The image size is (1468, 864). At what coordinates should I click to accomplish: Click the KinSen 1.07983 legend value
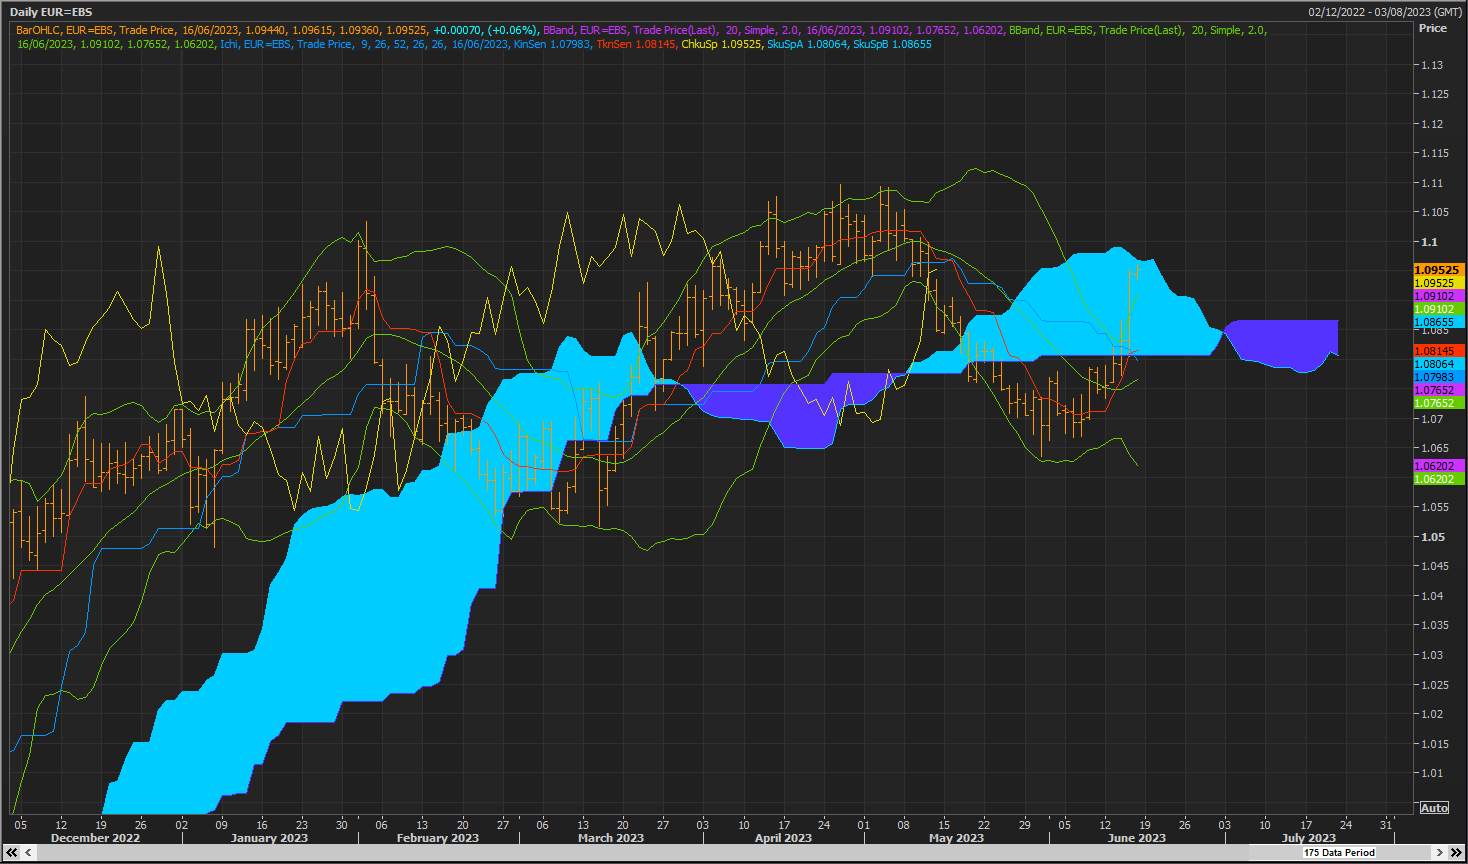(551, 44)
